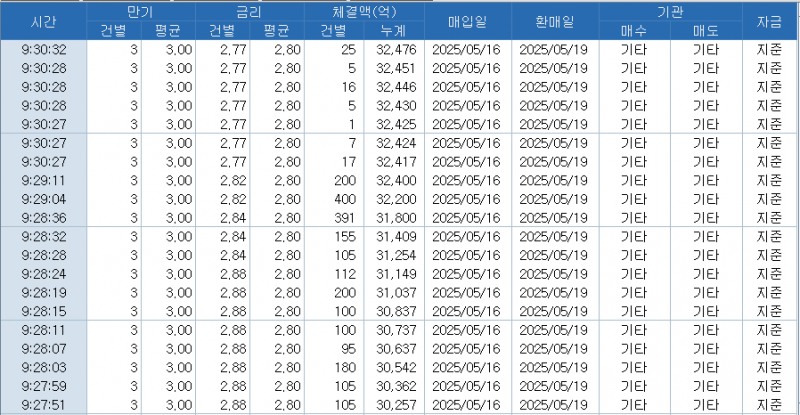800x415 pixels.
Task: Click the 누계 sub-header
Action: coord(394,31)
